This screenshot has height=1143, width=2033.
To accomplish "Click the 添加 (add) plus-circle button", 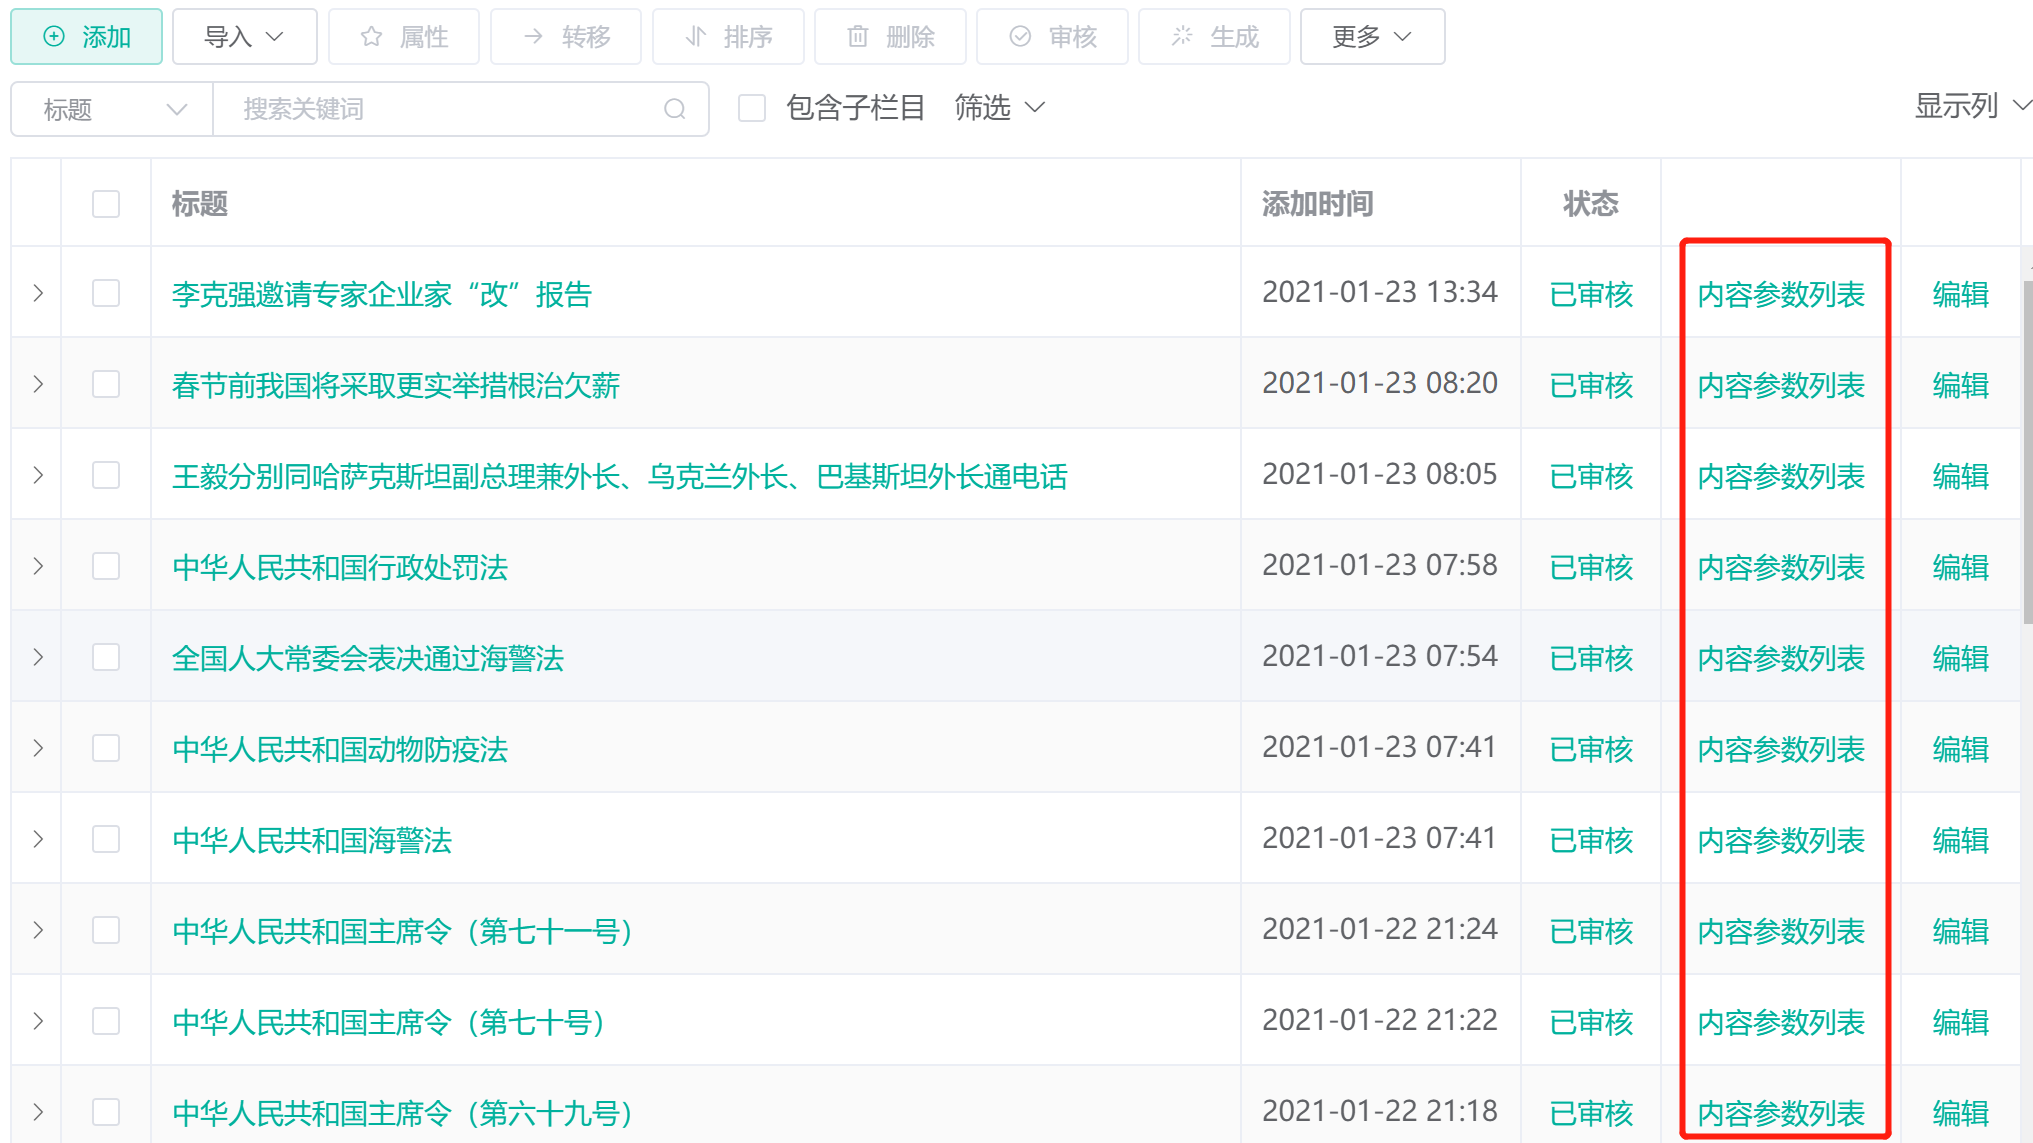I will [x=87, y=37].
